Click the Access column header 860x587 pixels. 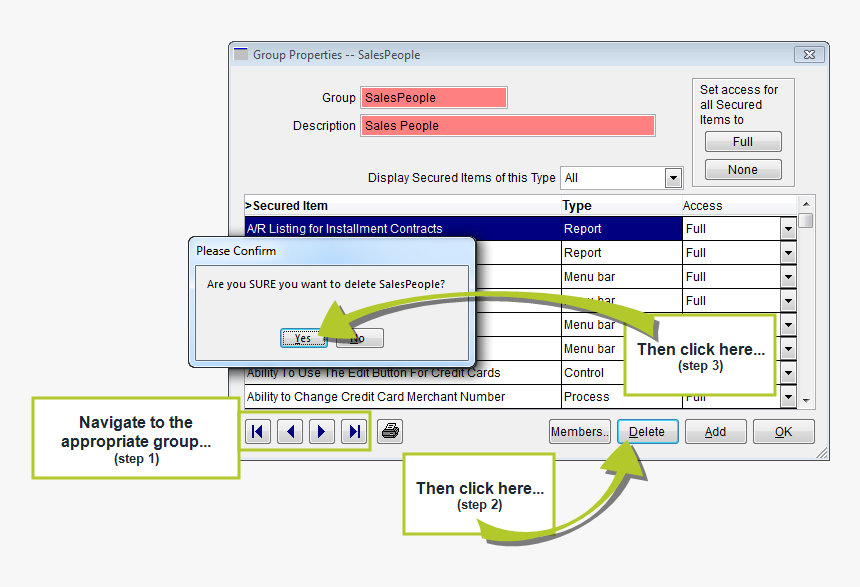point(739,206)
